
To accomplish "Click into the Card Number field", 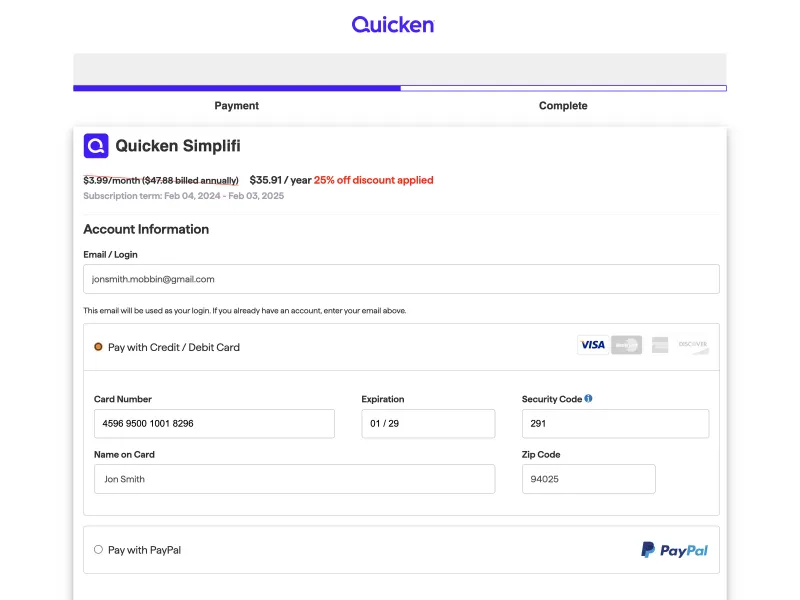I will coord(214,423).
